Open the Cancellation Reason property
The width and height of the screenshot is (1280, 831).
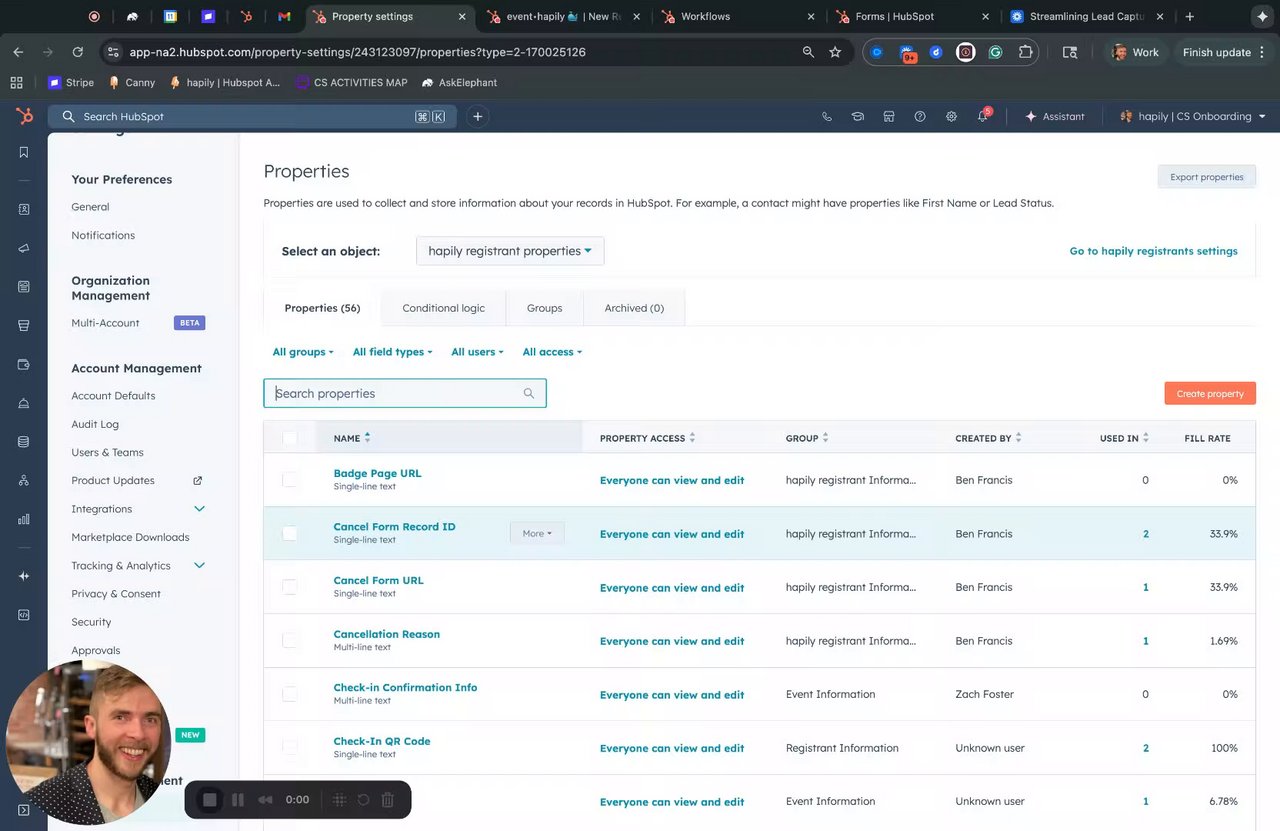(387, 634)
